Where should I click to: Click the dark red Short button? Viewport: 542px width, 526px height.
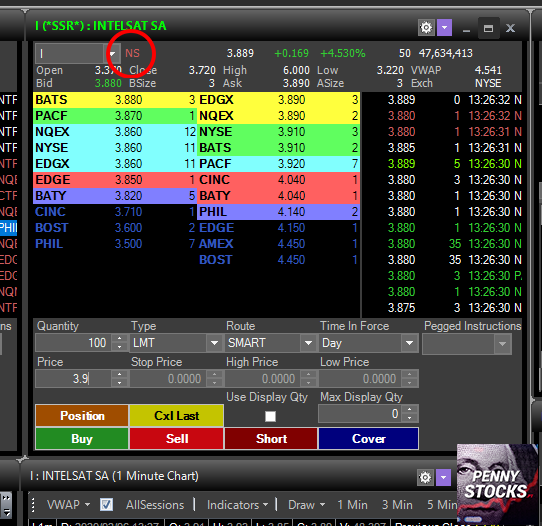(271, 439)
